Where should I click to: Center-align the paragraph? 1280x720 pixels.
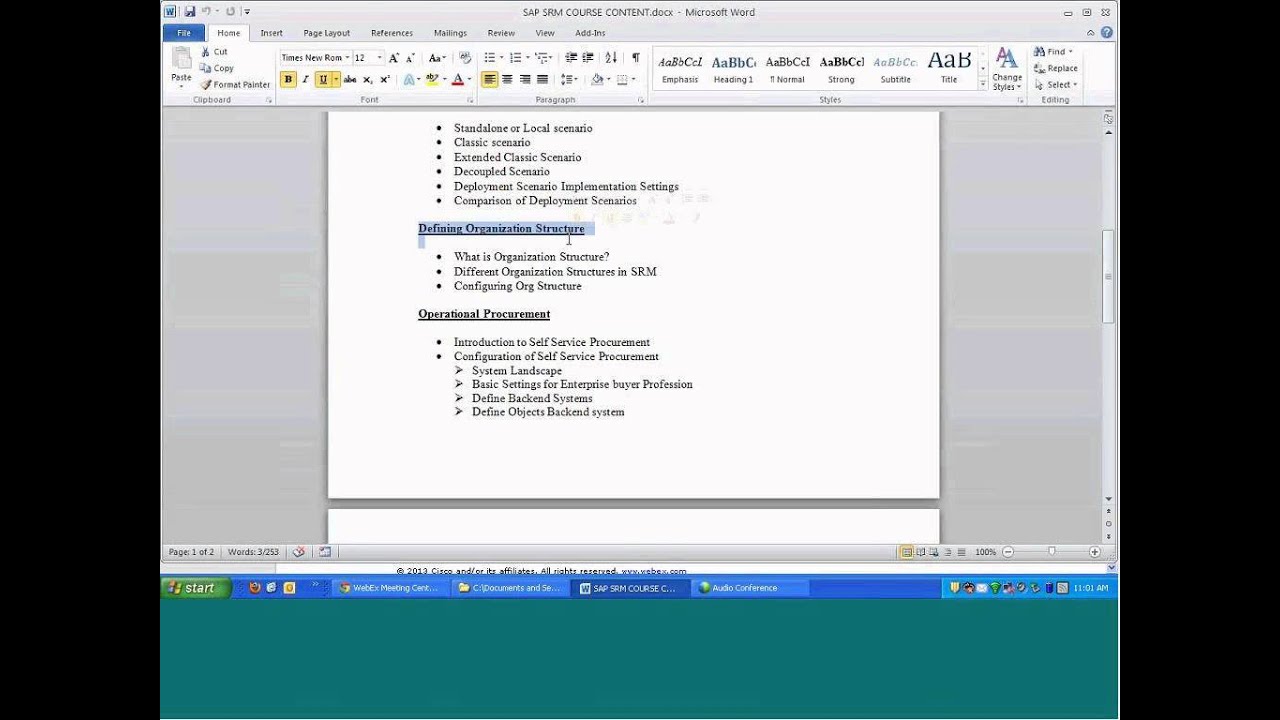tap(507, 80)
